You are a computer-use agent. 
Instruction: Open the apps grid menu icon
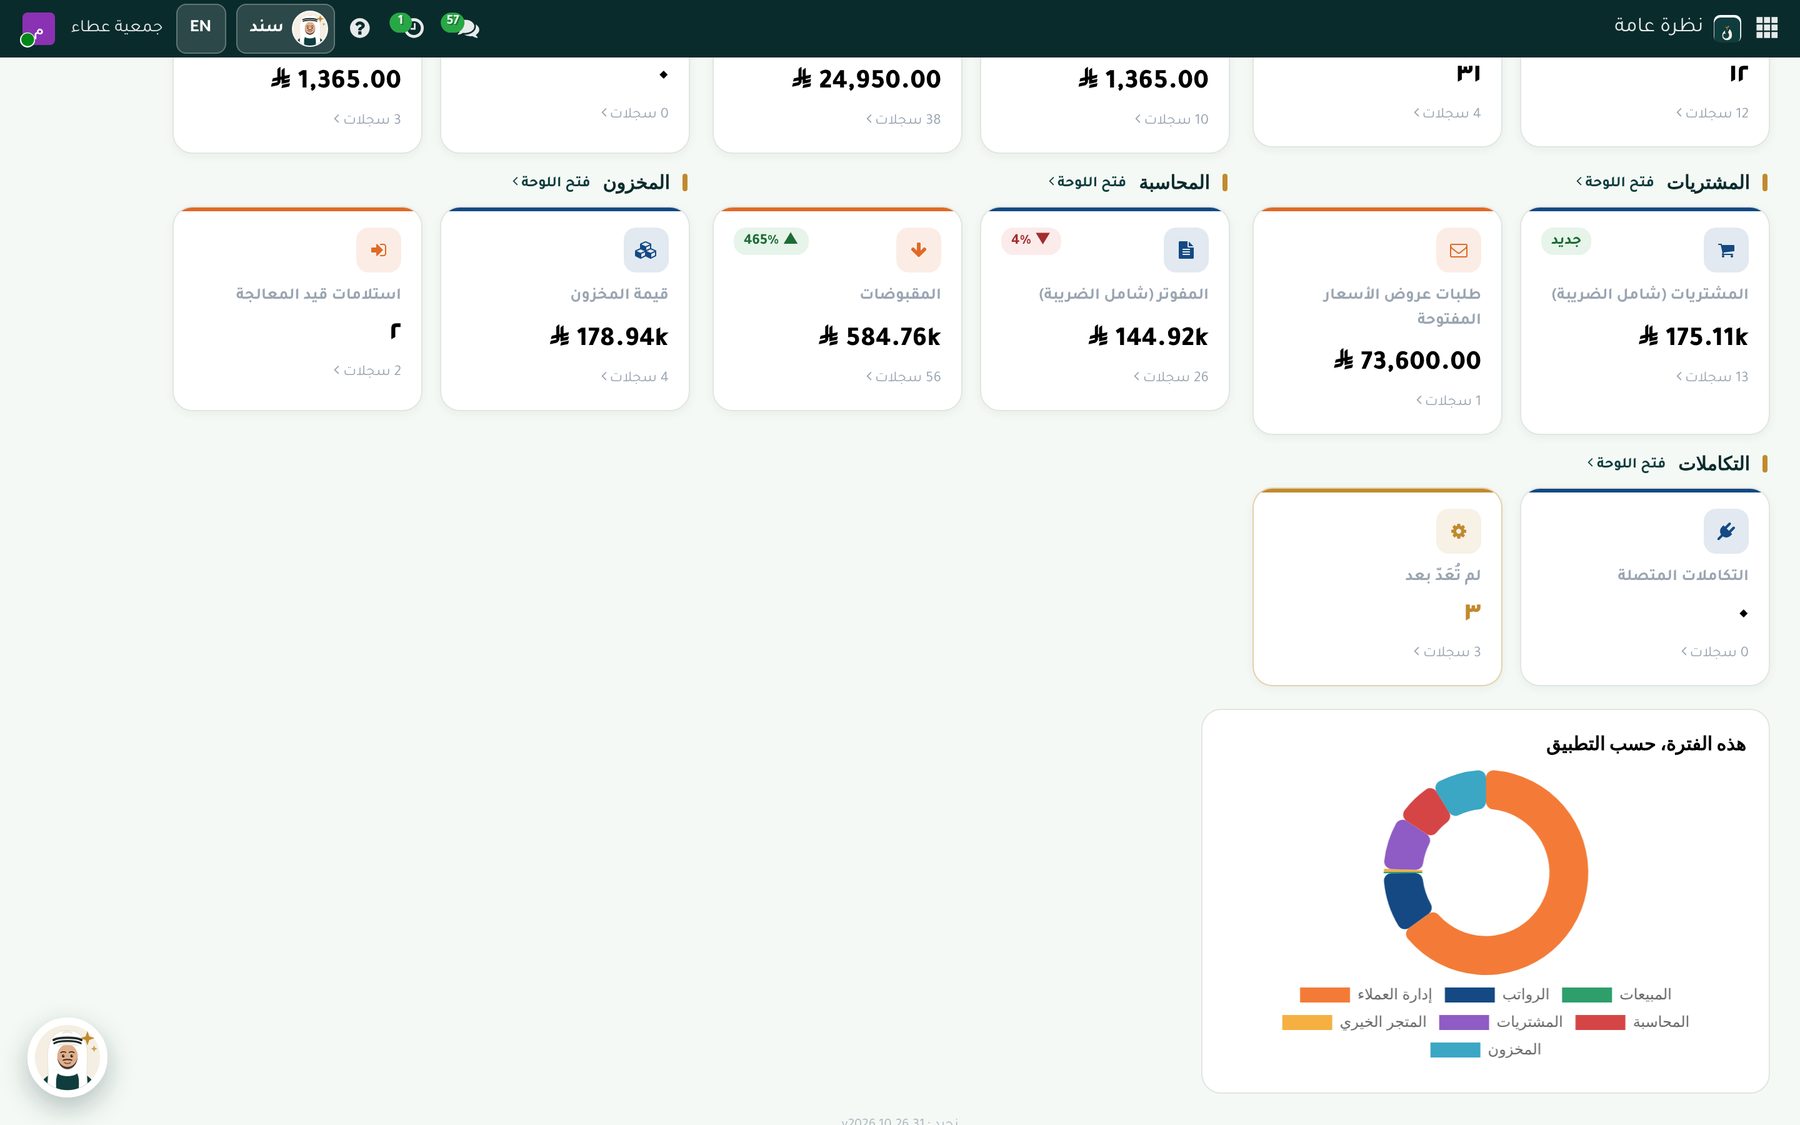[x=1767, y=28]
